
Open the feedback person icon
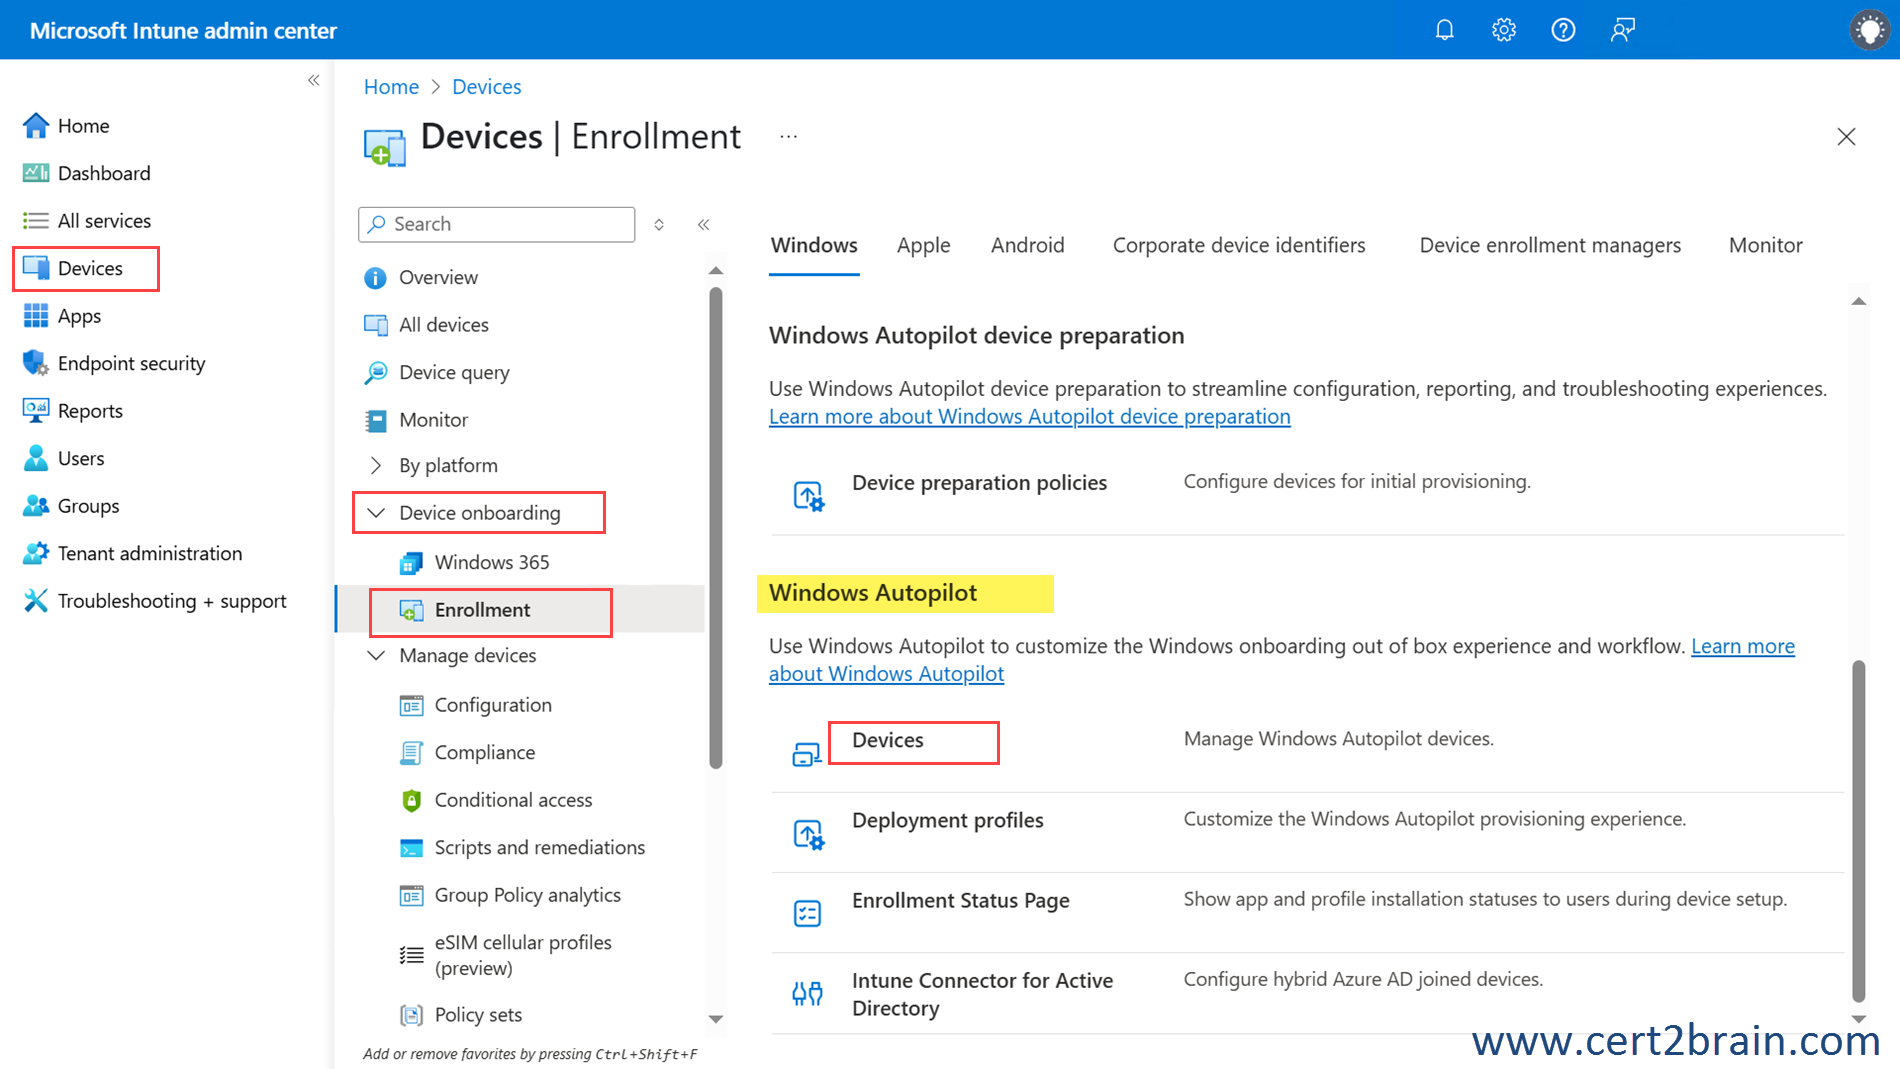coord(1623,30)
